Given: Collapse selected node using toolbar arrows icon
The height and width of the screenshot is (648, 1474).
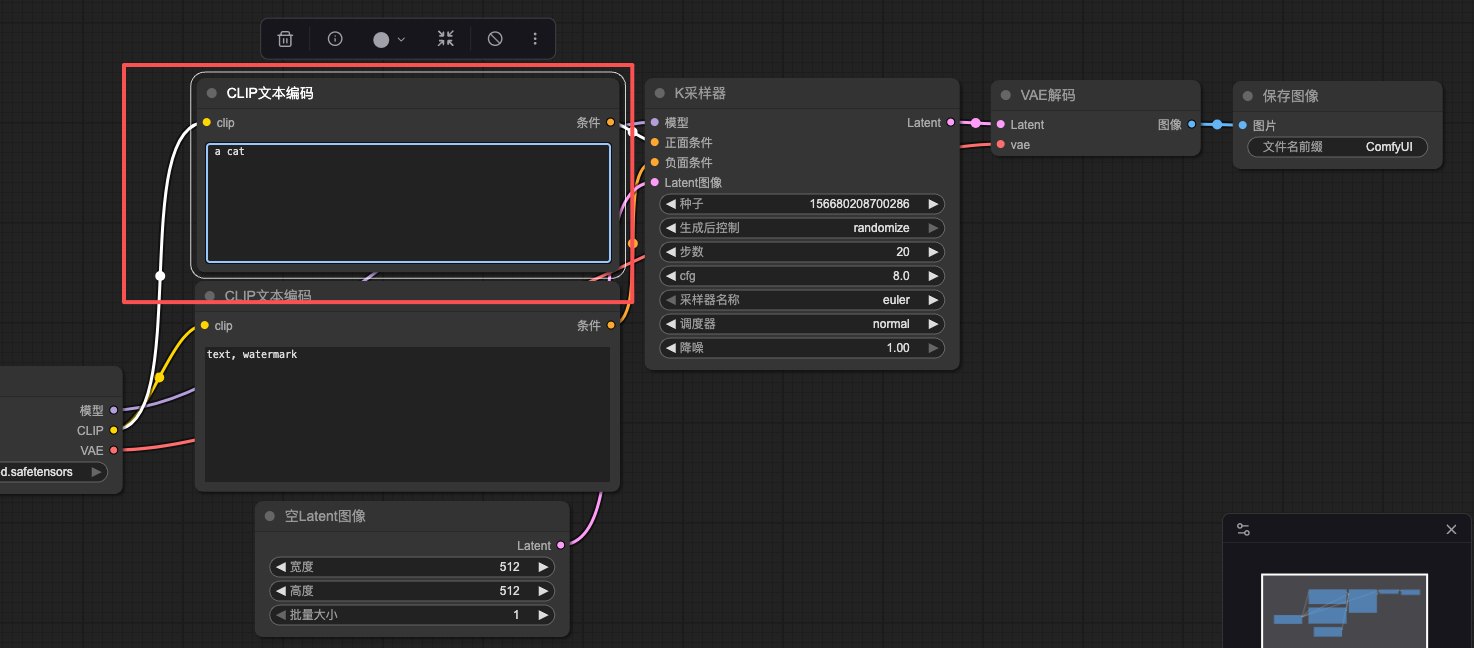Looking at the screenshot, I should click(x=445, y=39).
